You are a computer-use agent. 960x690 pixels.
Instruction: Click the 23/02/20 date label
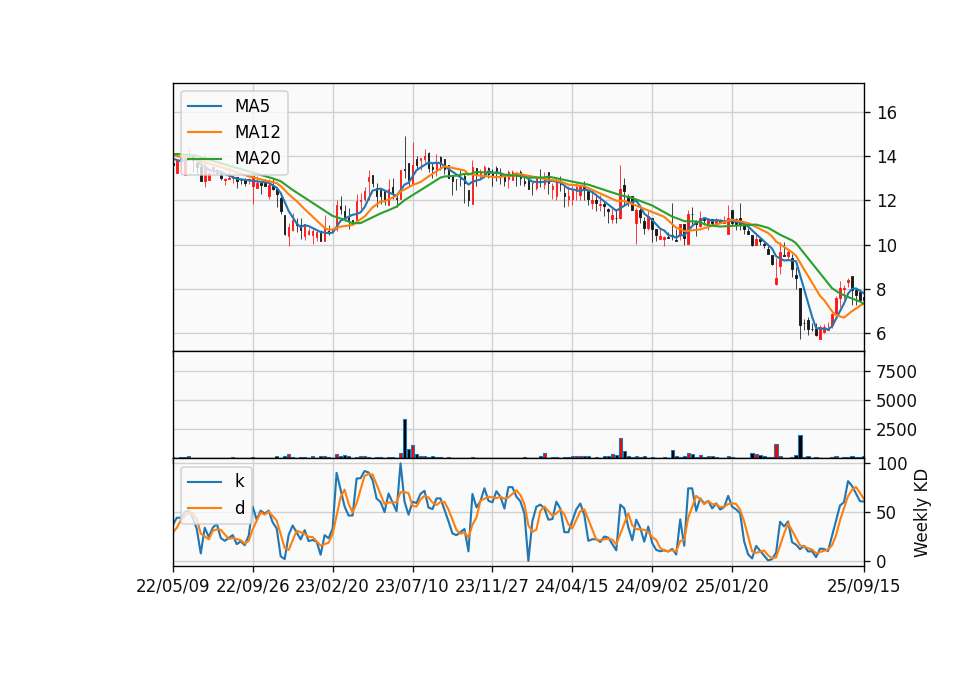(x=332, y=586)
